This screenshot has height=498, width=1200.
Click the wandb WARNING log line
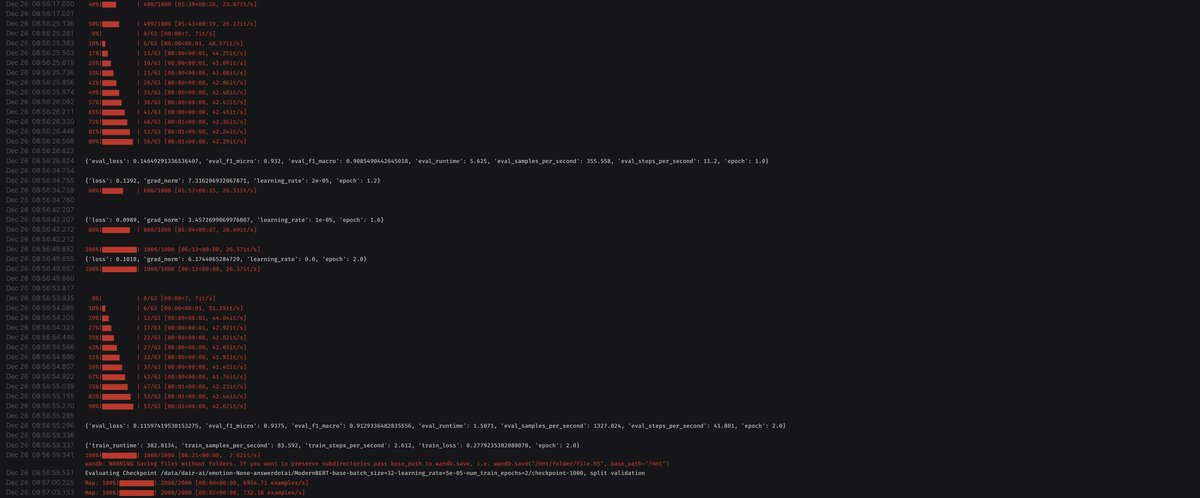tap(376, 464)
